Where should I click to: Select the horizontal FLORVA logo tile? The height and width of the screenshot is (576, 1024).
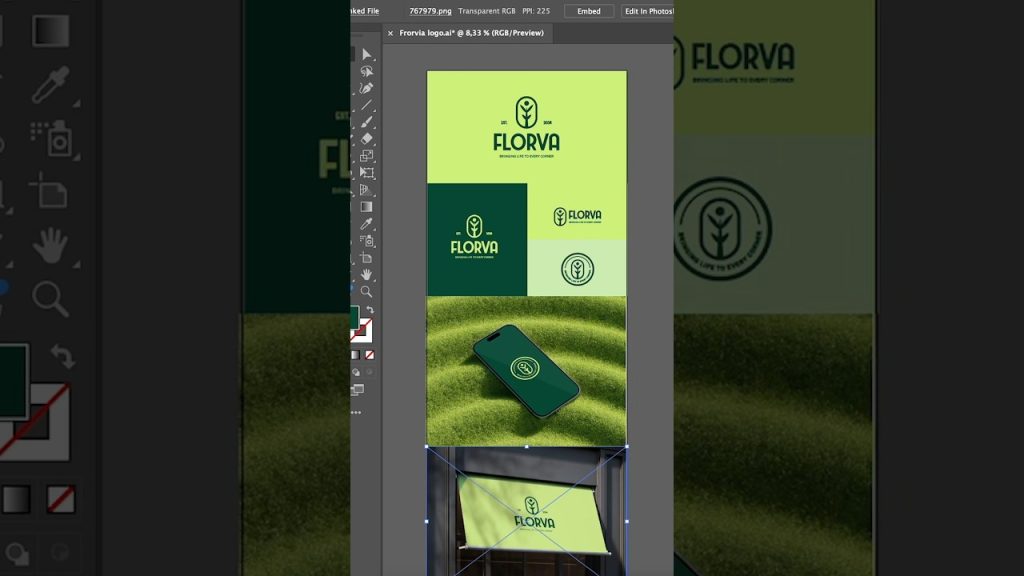[x=577, y=212]
